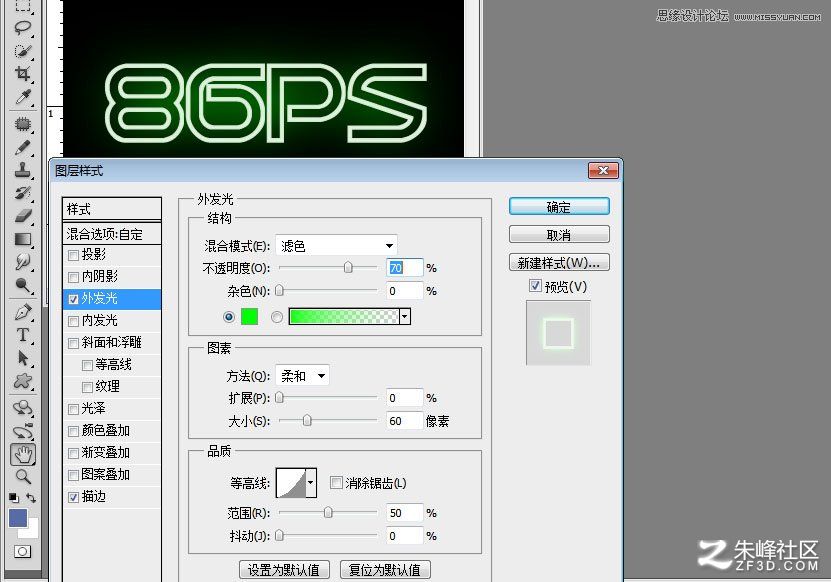The width and height of the screenshot is (831, 582).
Task: Open the 样式 styles list entry
Action: (x=112, y=209)
